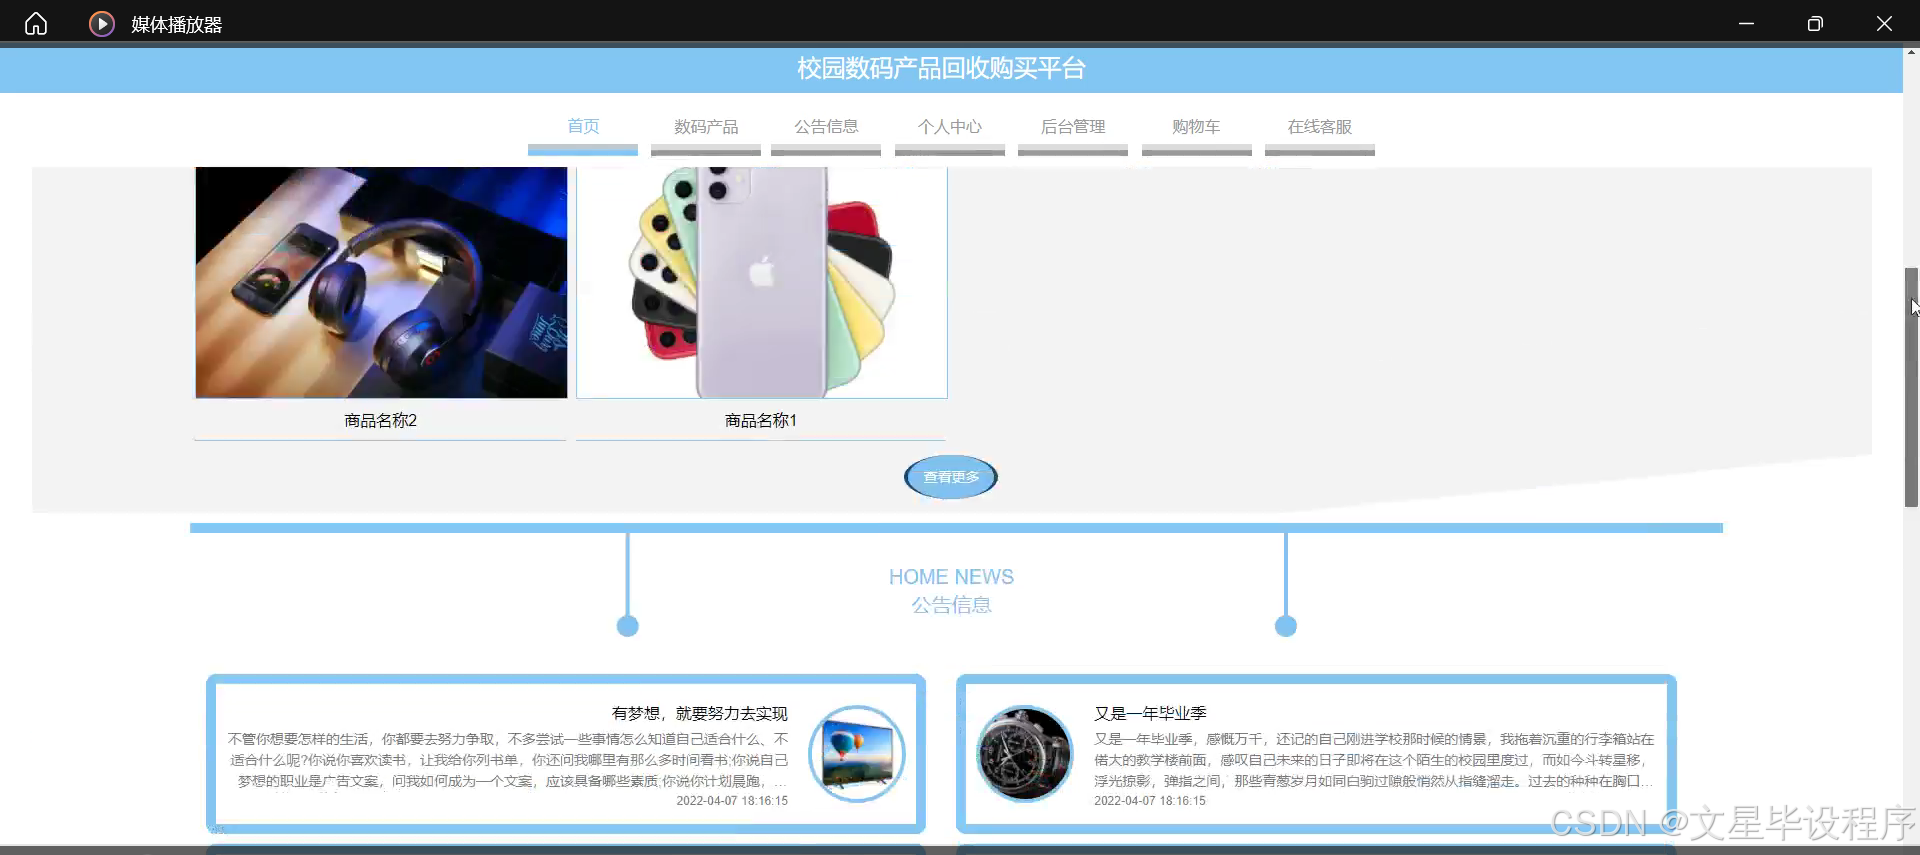This screenshot has width=1920, height=855.
Task: Open the iPhone product image
Action: coord(762,282)
